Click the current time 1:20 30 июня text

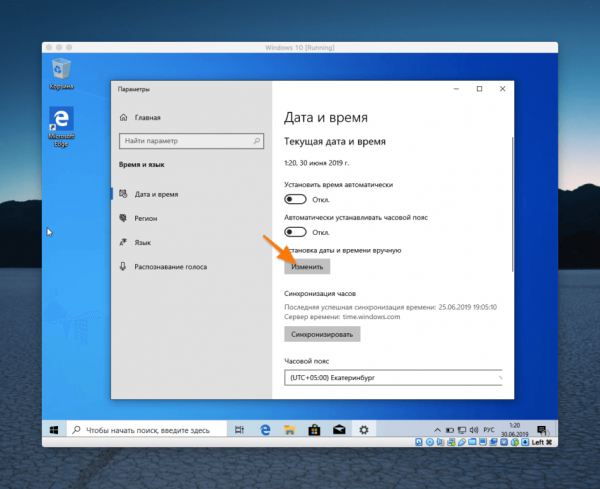tap(316, 163)
